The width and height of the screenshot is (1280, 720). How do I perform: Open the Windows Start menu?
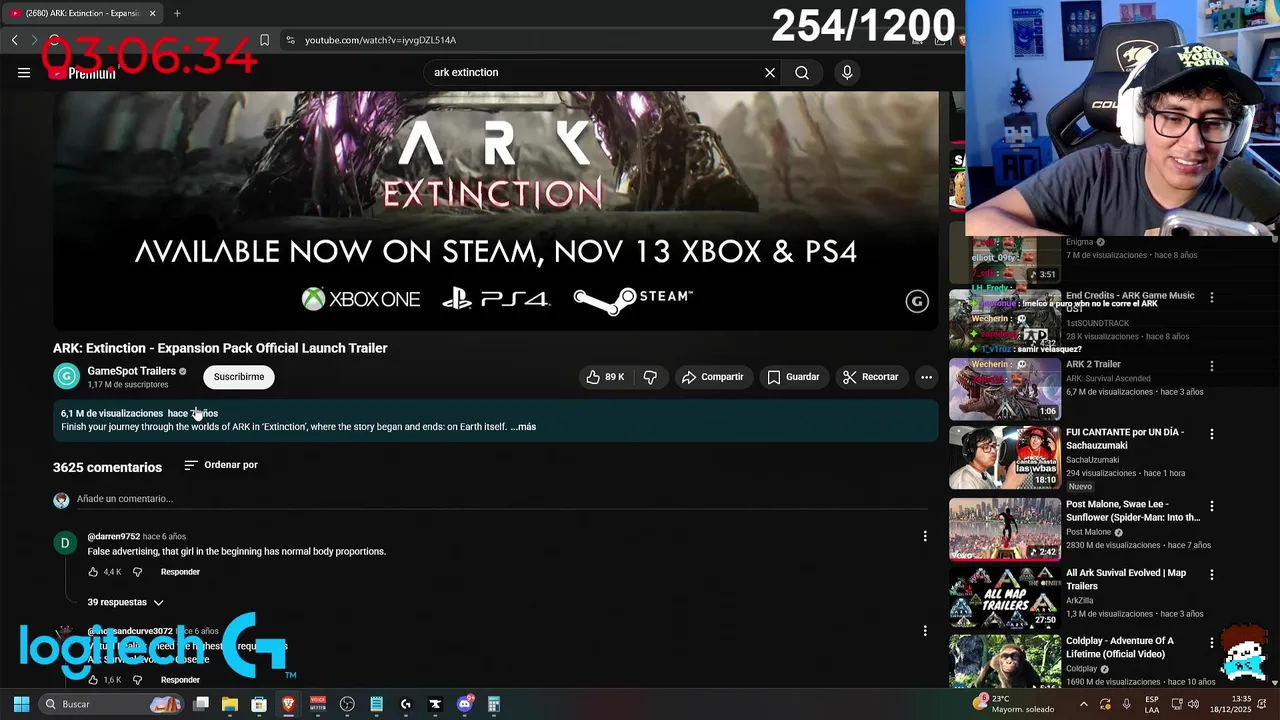coord(21,704)
